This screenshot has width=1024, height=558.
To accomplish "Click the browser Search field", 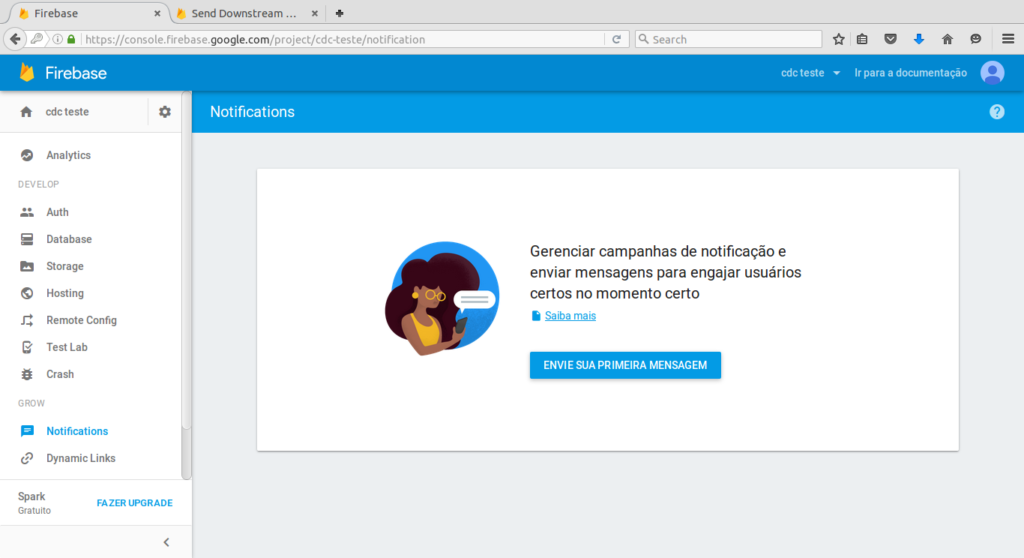I will [x=729, y=39].
